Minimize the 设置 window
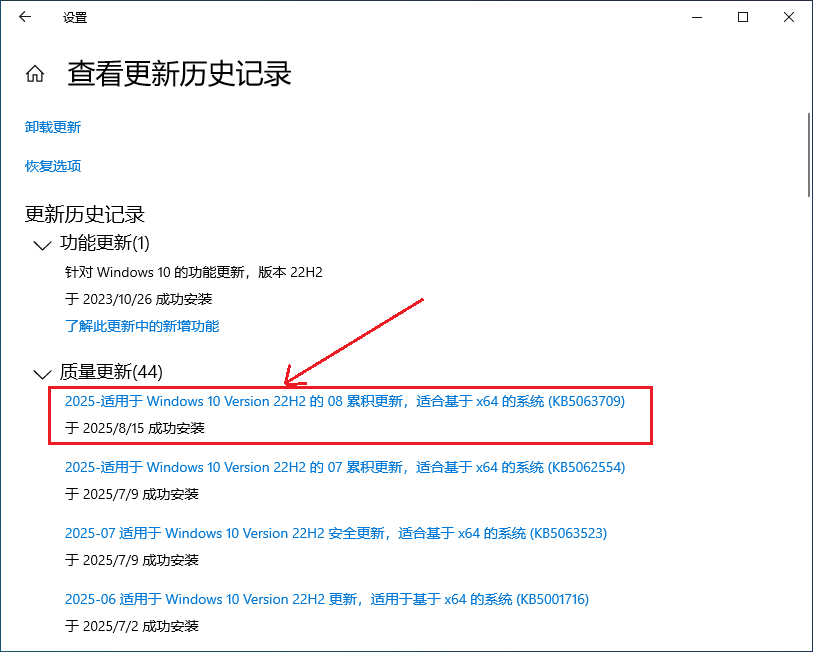The width and height of the screenshot is (813, 652). 697,17
